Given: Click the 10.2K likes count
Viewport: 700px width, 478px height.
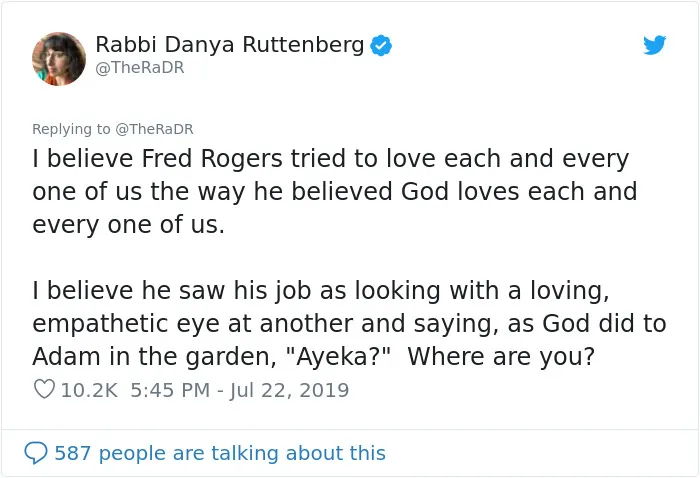Looking at the screenshot, I should pos(89,390).
